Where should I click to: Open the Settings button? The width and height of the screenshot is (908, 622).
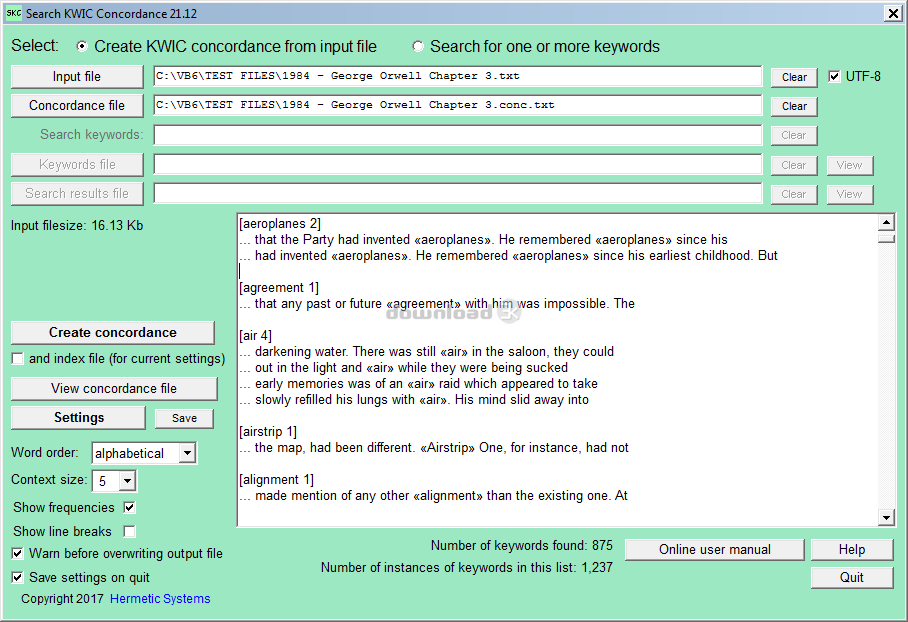[78, 418]
